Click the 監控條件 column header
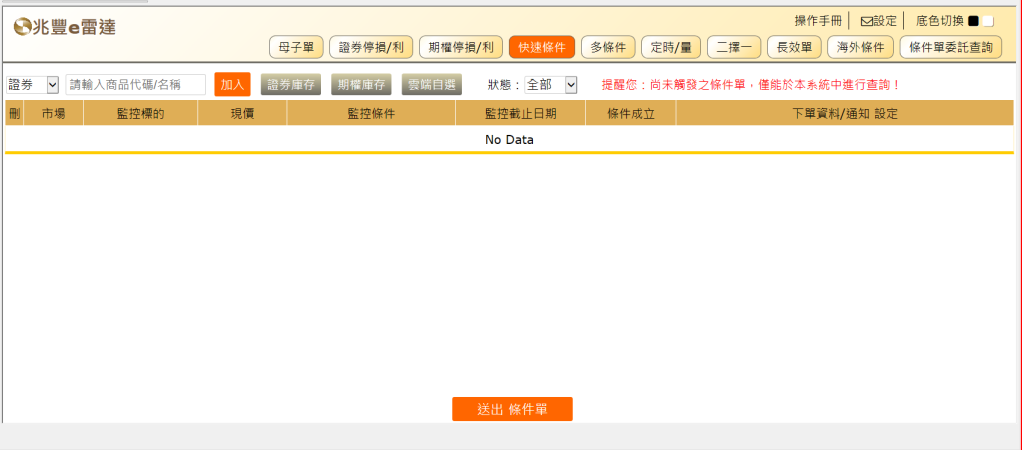This screenshot has width=1022, height=450. 371,113
